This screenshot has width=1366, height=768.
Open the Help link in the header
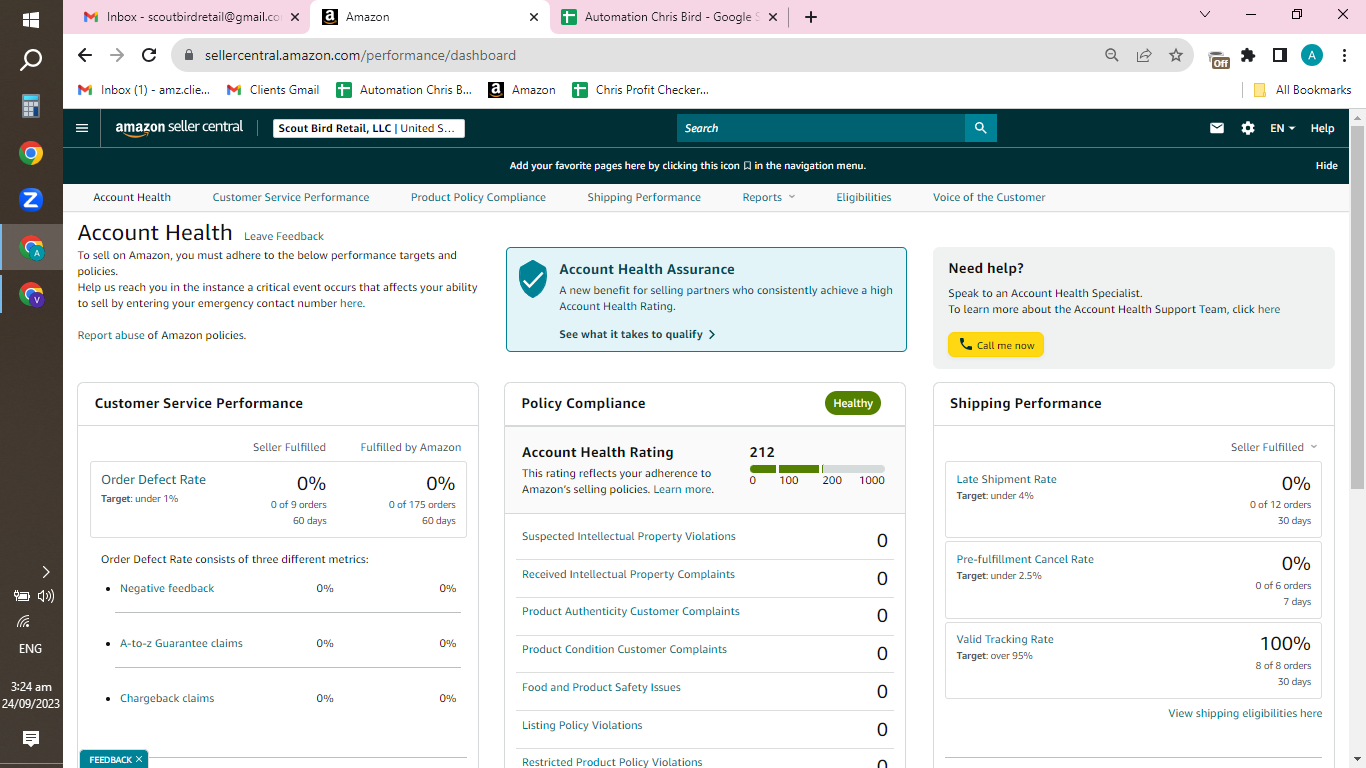(1322, 128)
